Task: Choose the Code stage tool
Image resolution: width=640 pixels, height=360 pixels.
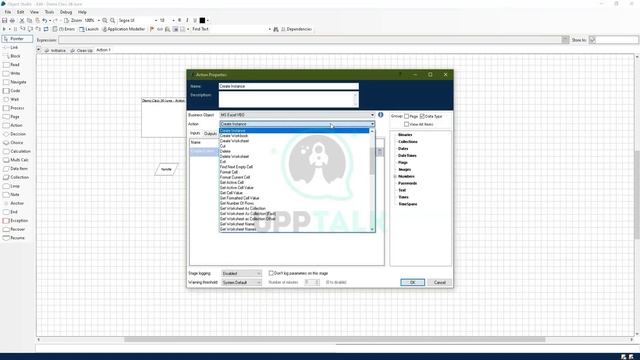Action: [x=15, y=91]
